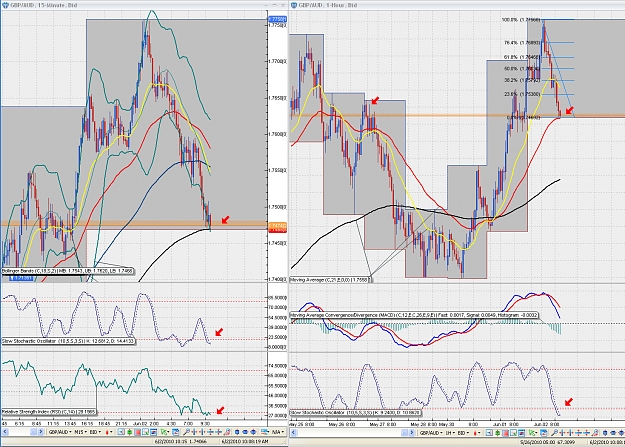Click magnifier zoom icon in 15-Minute chart toolbar
Viewport: 625px width, 447px height.
(x=186, y=432)
